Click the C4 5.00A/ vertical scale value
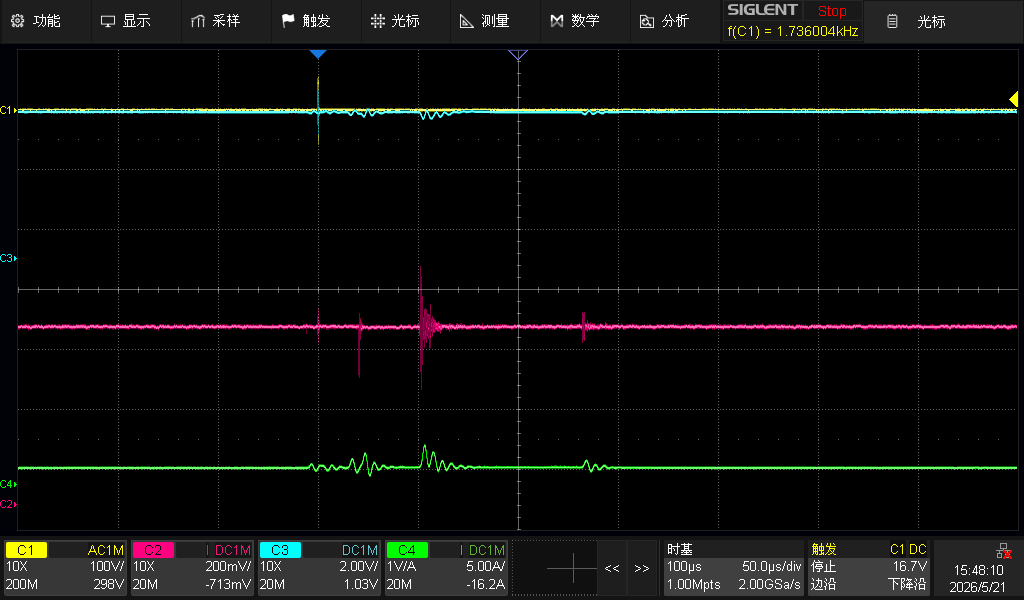 point(485,567)
